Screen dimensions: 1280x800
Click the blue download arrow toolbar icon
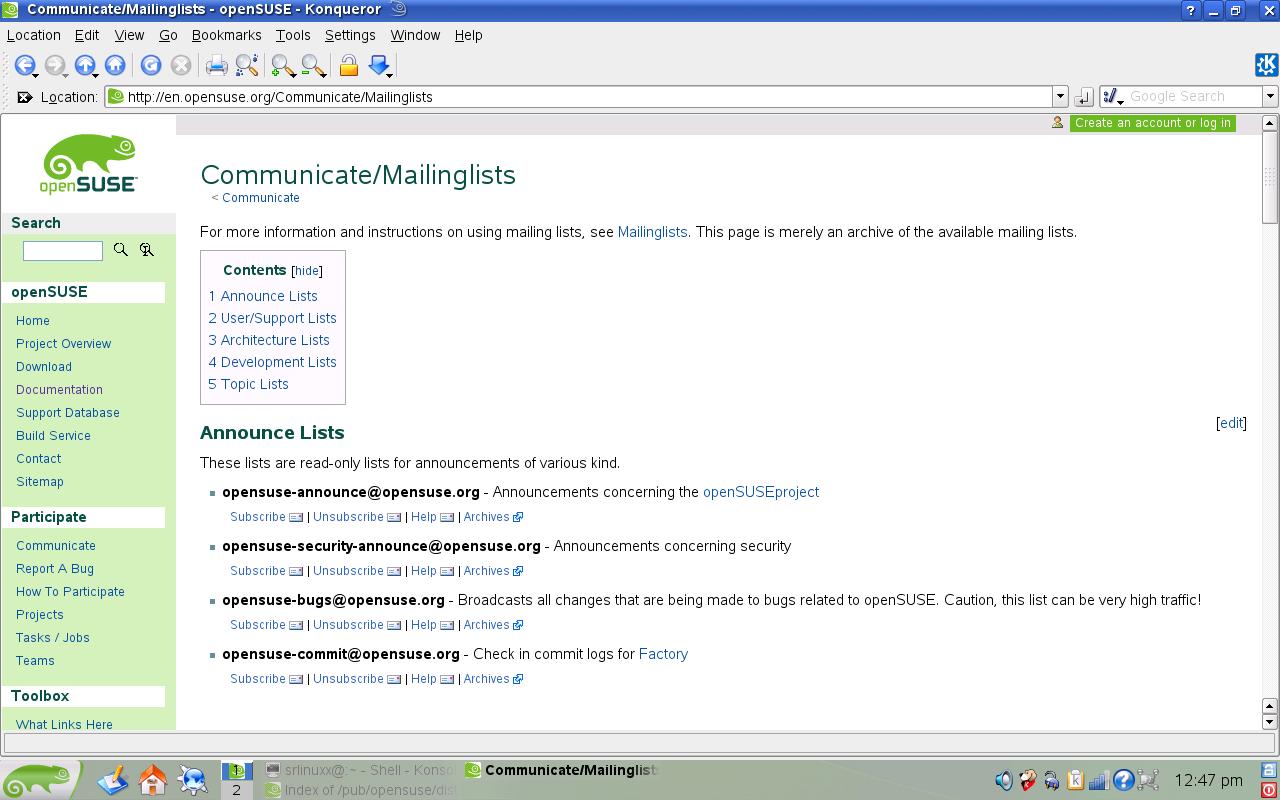coord(378,65)
